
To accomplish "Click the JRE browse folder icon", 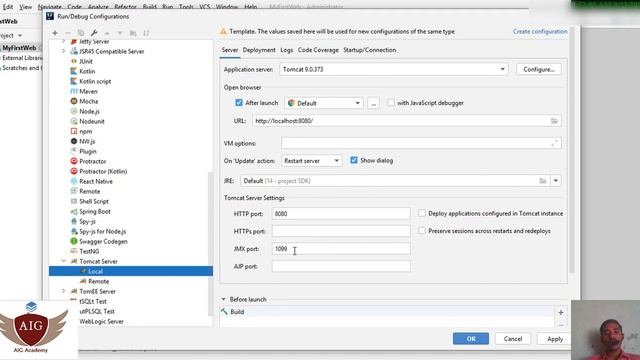I will click(542, 181).
